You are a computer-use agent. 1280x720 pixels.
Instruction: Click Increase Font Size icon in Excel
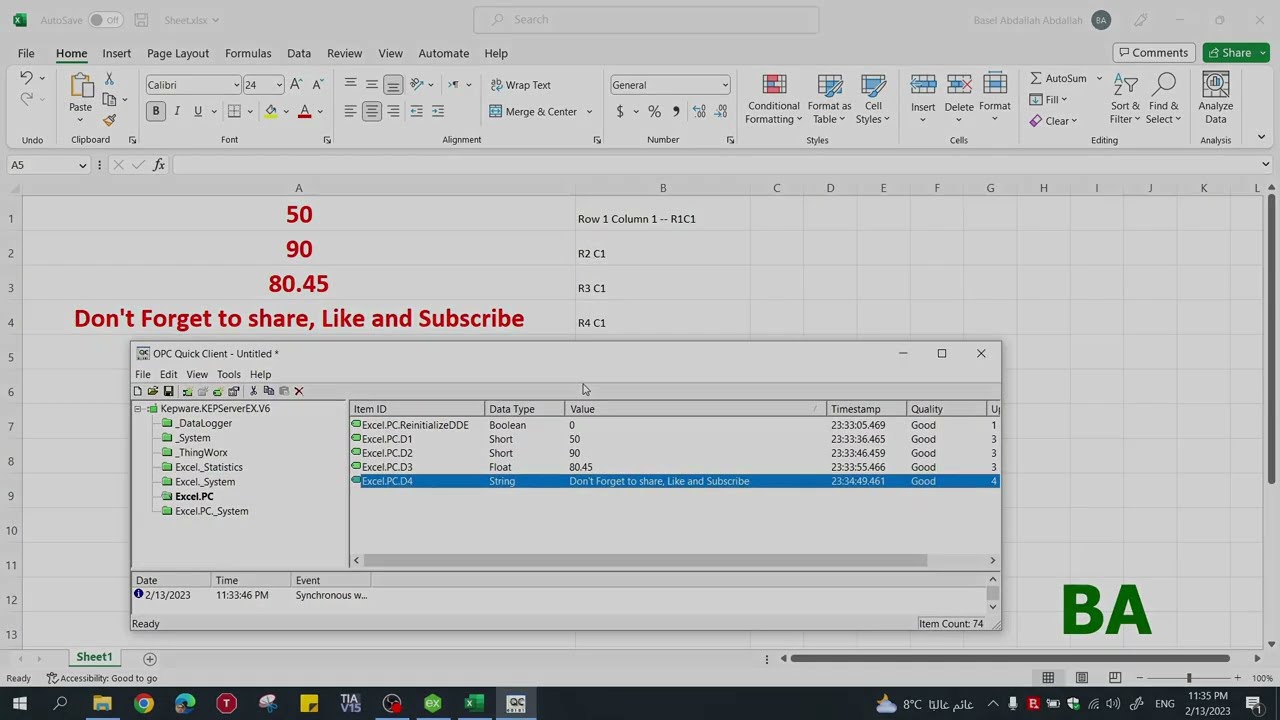coord(296,85)
